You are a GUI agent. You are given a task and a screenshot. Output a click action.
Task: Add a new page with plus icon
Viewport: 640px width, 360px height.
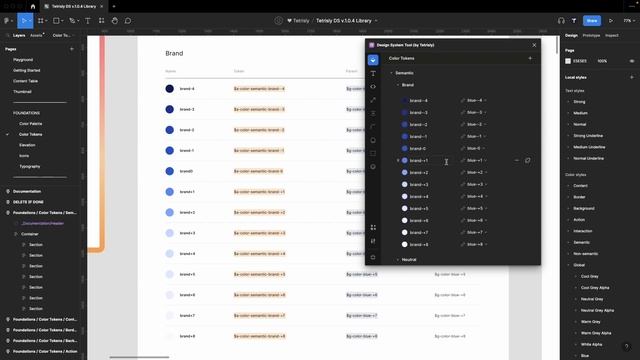[x=72, y=49]
